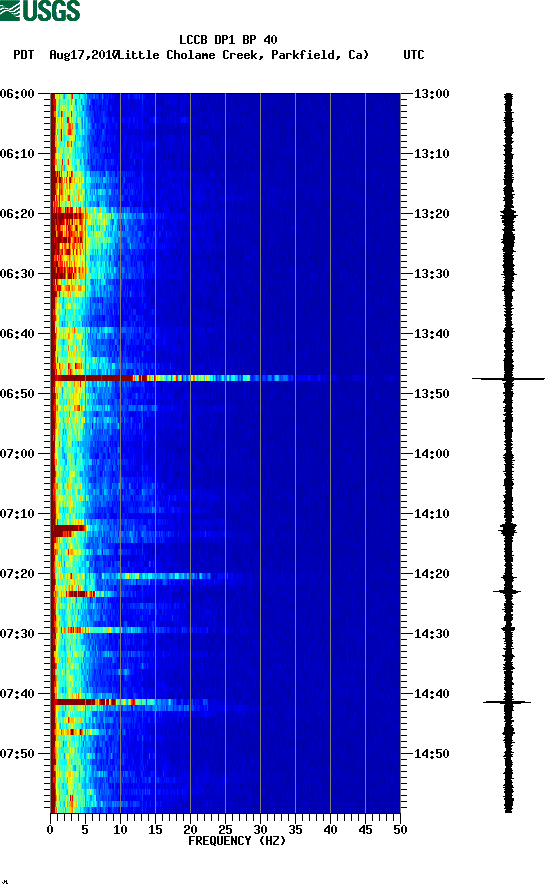The width and height of the screenshot is (552, 893).
Task: Click the 45 Hz frequency axis label
Action: [x=365, y=830]
